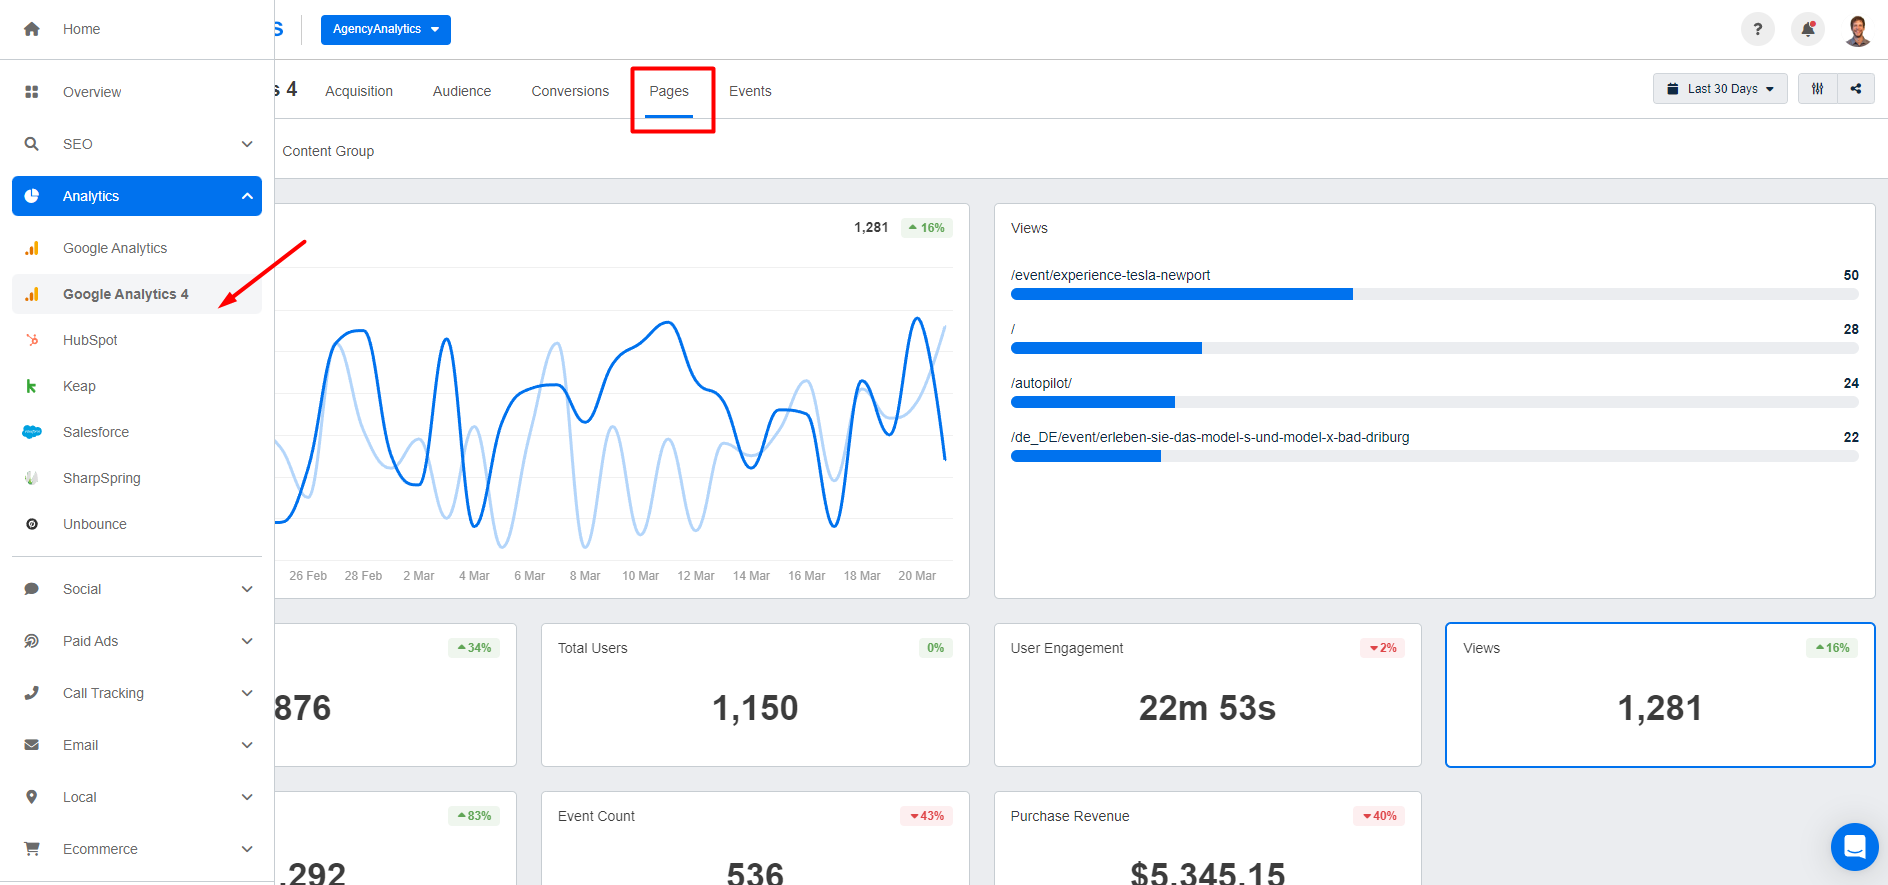Click the Home icon in sidebar

pyautogui.click(x=32, y=29)
